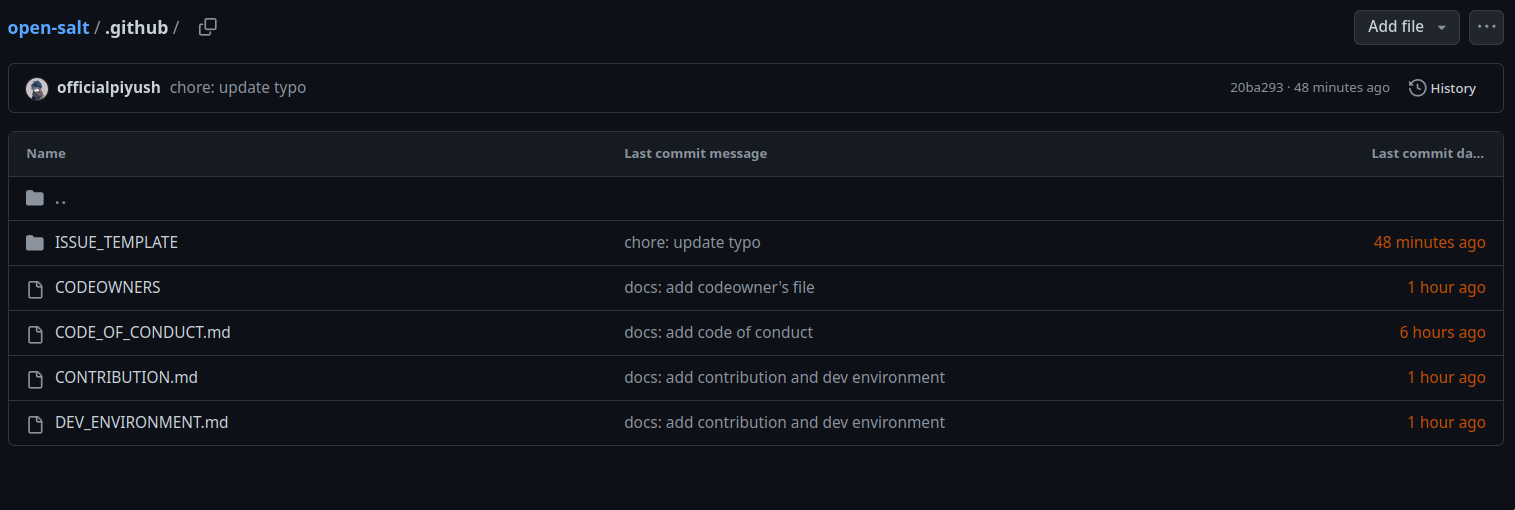Screen dimensions: 1515x510
Task: Click the DEV_ENVIRONMENT.md file icon
Action: click(x=35, y=424)
